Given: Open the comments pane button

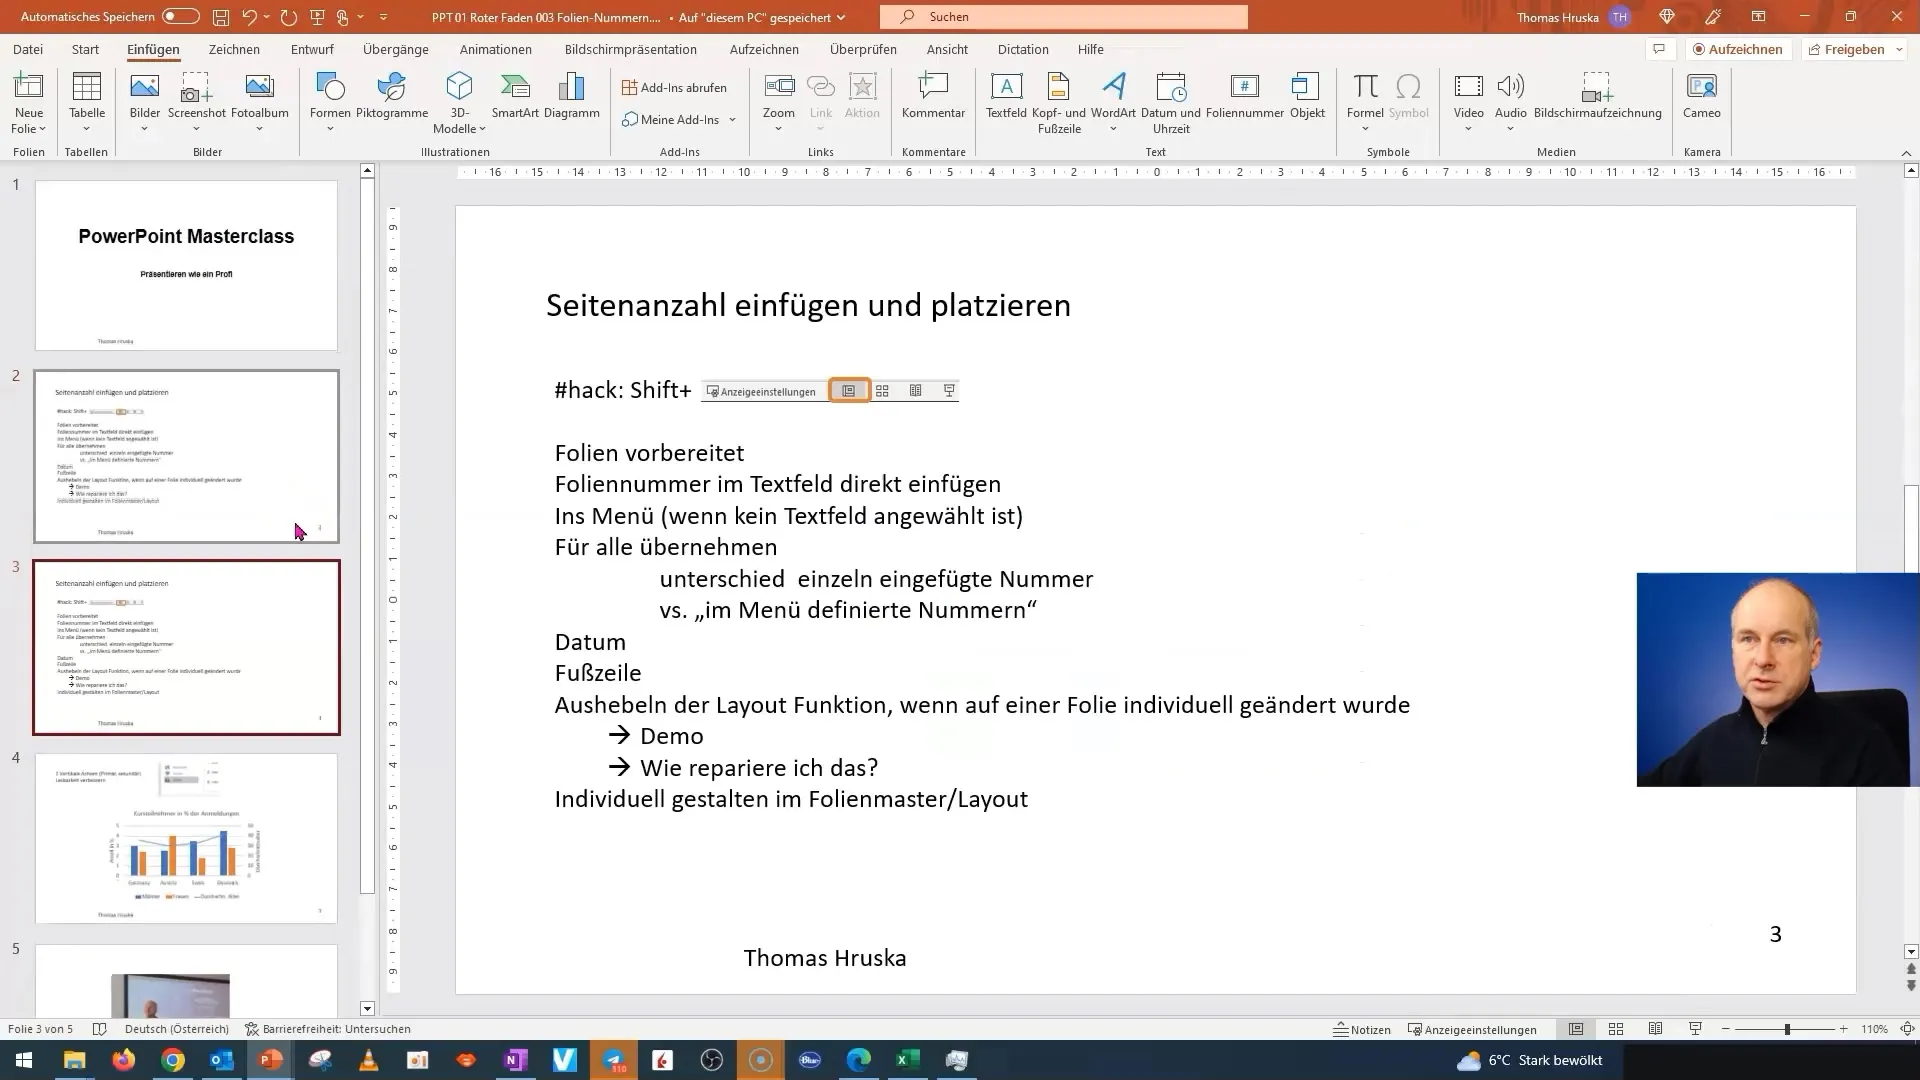Looking at the screenshot, I should (x=1659, y=49).
